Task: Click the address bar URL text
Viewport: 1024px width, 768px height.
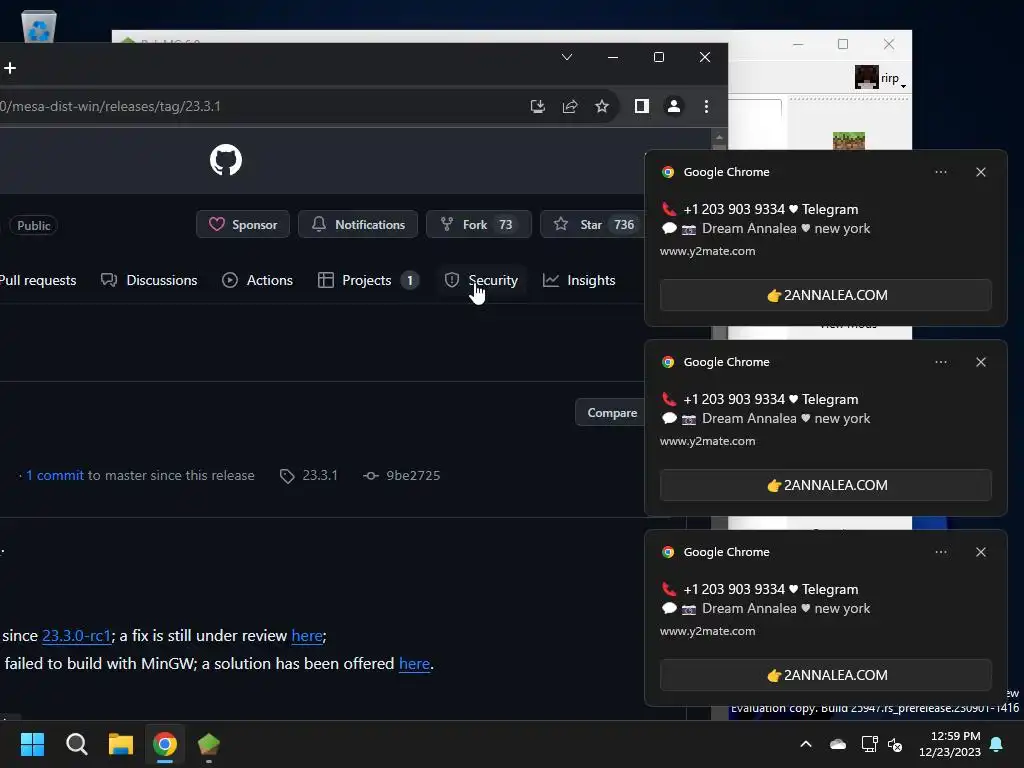Action: (x=110, y=106)
